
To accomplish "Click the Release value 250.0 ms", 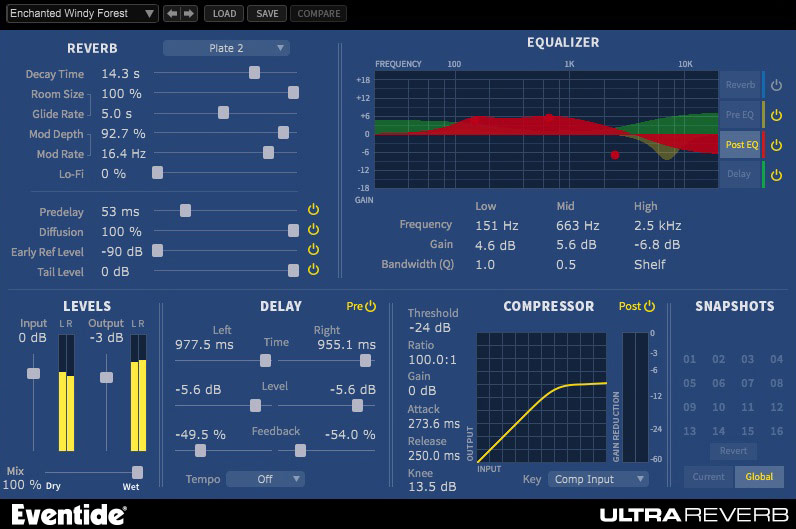I will click(x=434, y=455).
